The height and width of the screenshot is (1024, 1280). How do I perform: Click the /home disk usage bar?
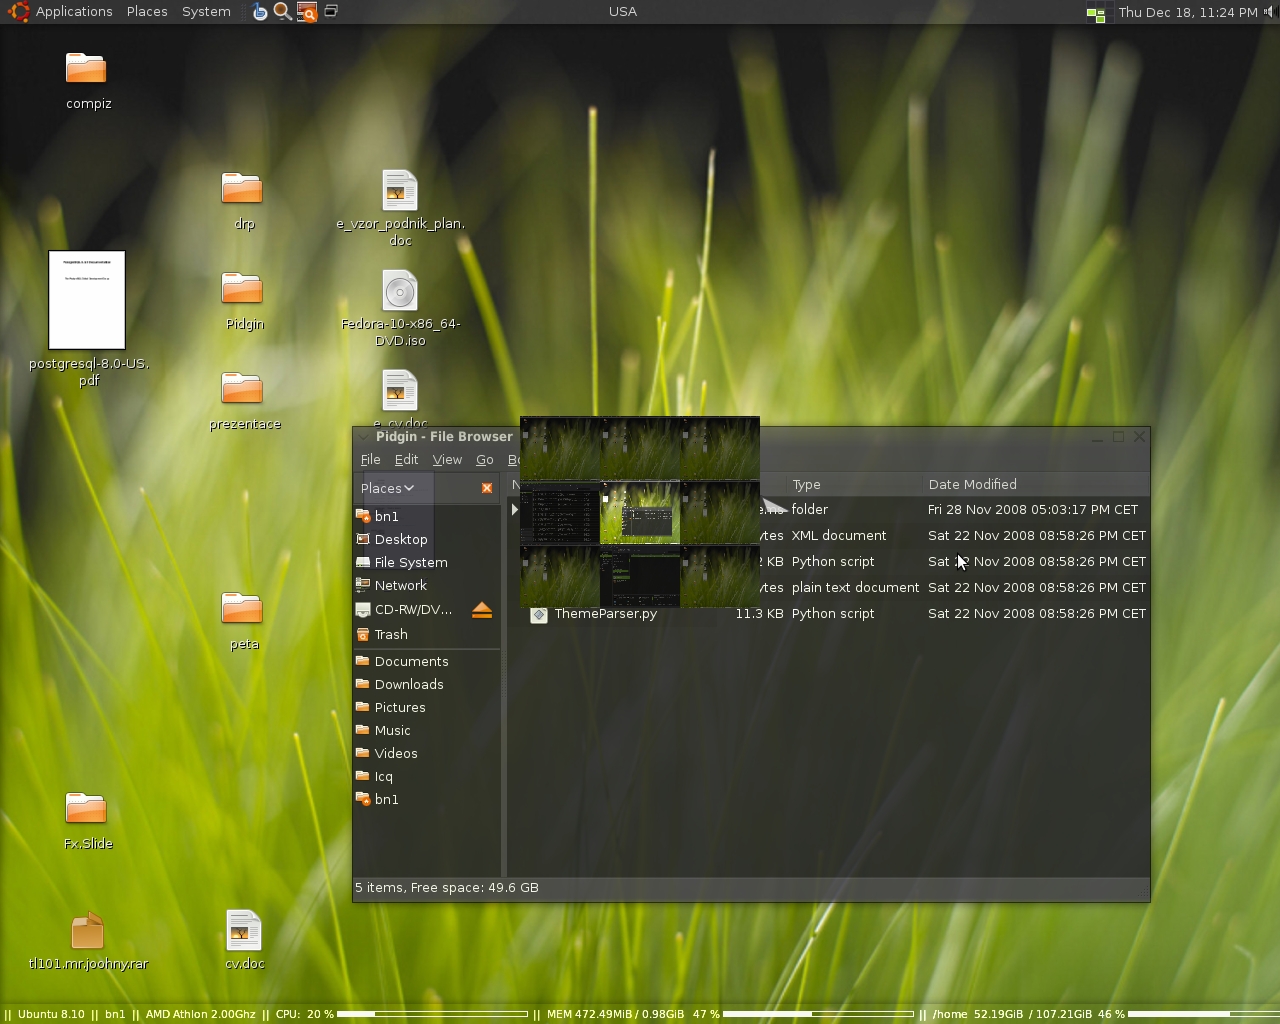[1204, 1014]
